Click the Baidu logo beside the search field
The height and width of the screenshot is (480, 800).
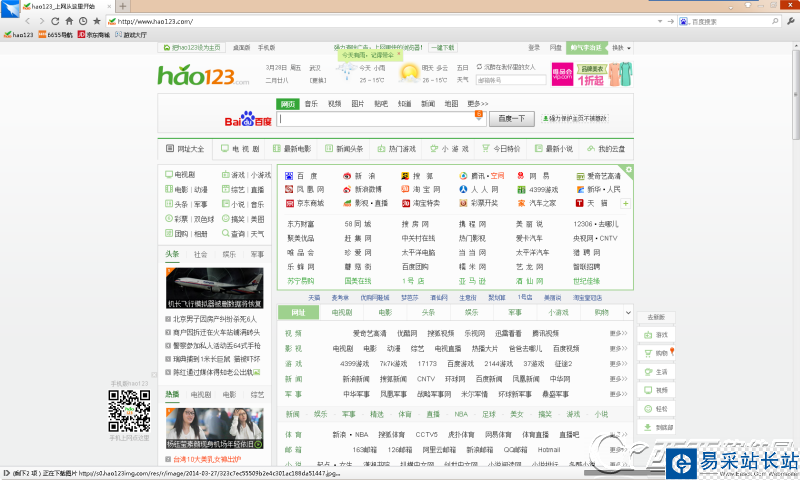(x=248, y=119)
